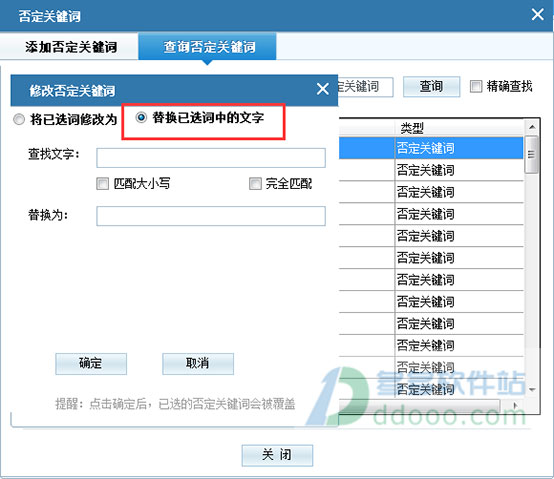The height and width of the screenshot is (479, 554).
Task: Select 将已选词修改为 radio button
Action: tap(19, 119)
